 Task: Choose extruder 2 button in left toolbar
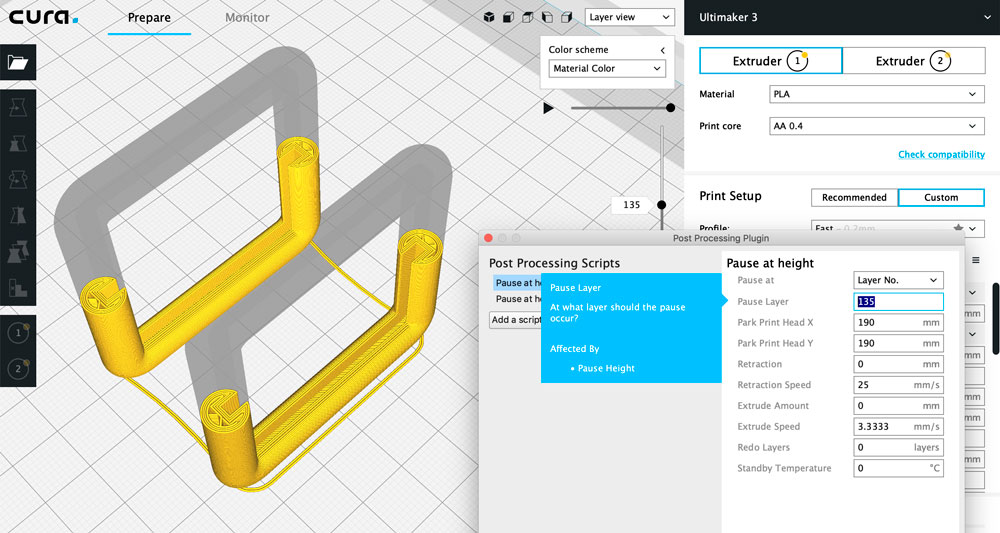point(18,369)
